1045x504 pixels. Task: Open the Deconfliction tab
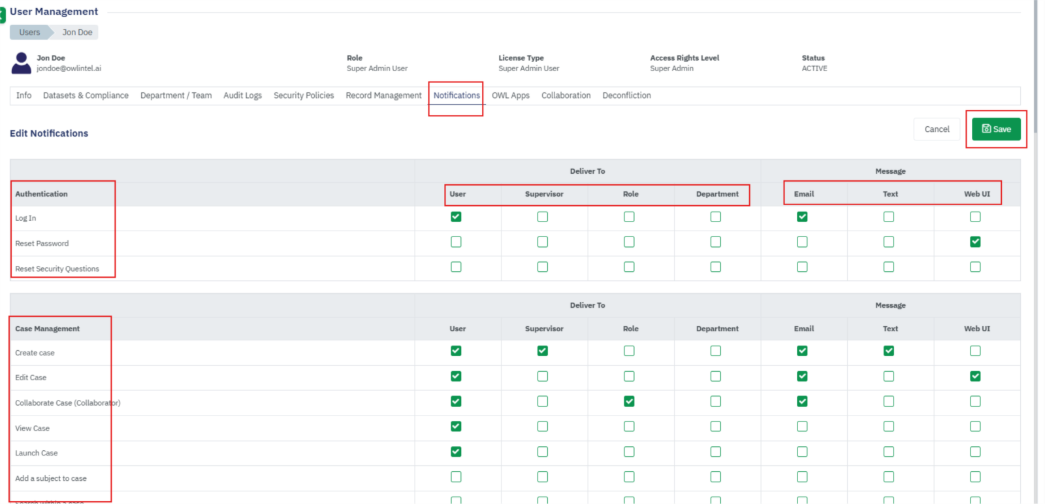click(x=626, y=96)
